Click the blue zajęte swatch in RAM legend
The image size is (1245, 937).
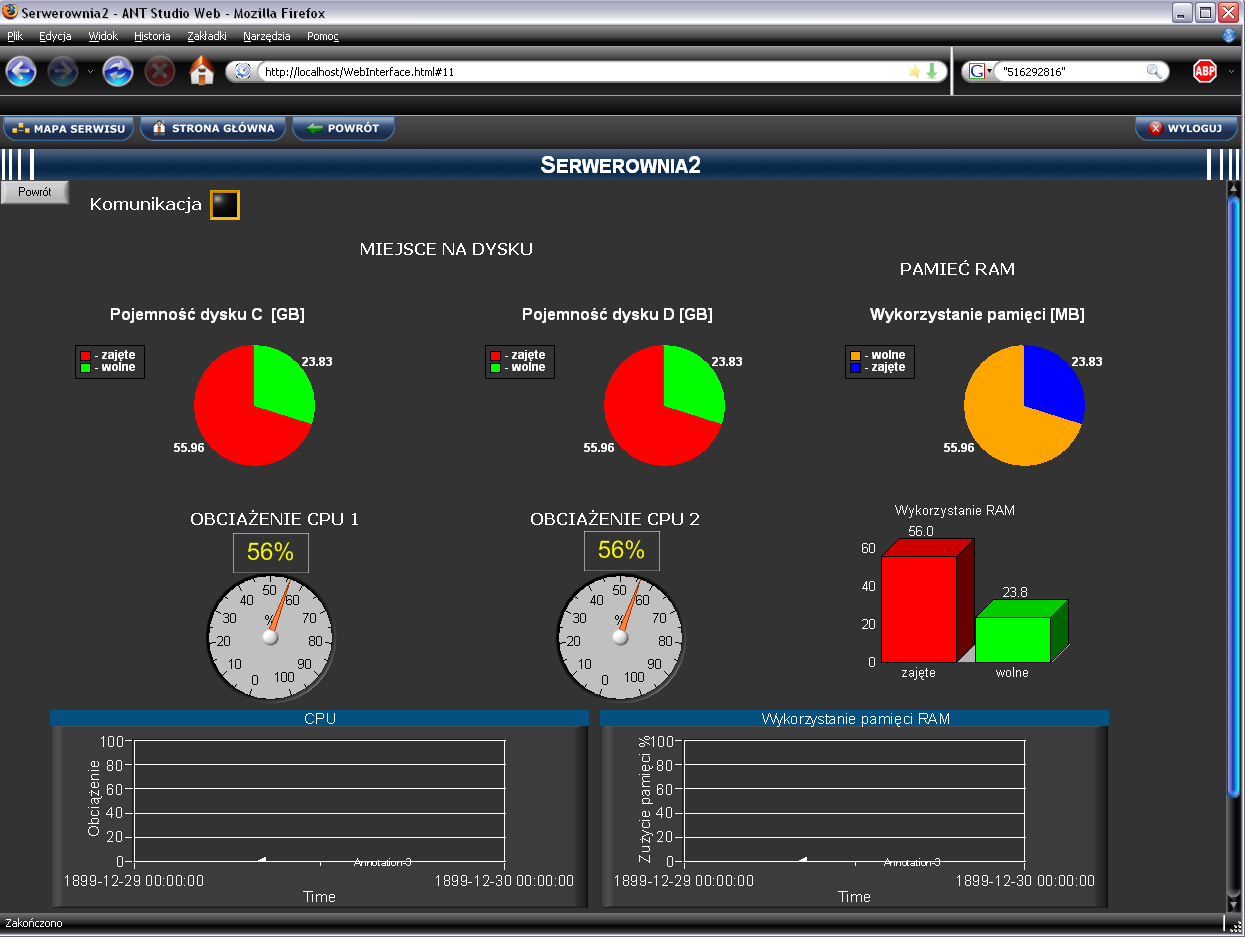pyautogui.click(x=856, y=368)
